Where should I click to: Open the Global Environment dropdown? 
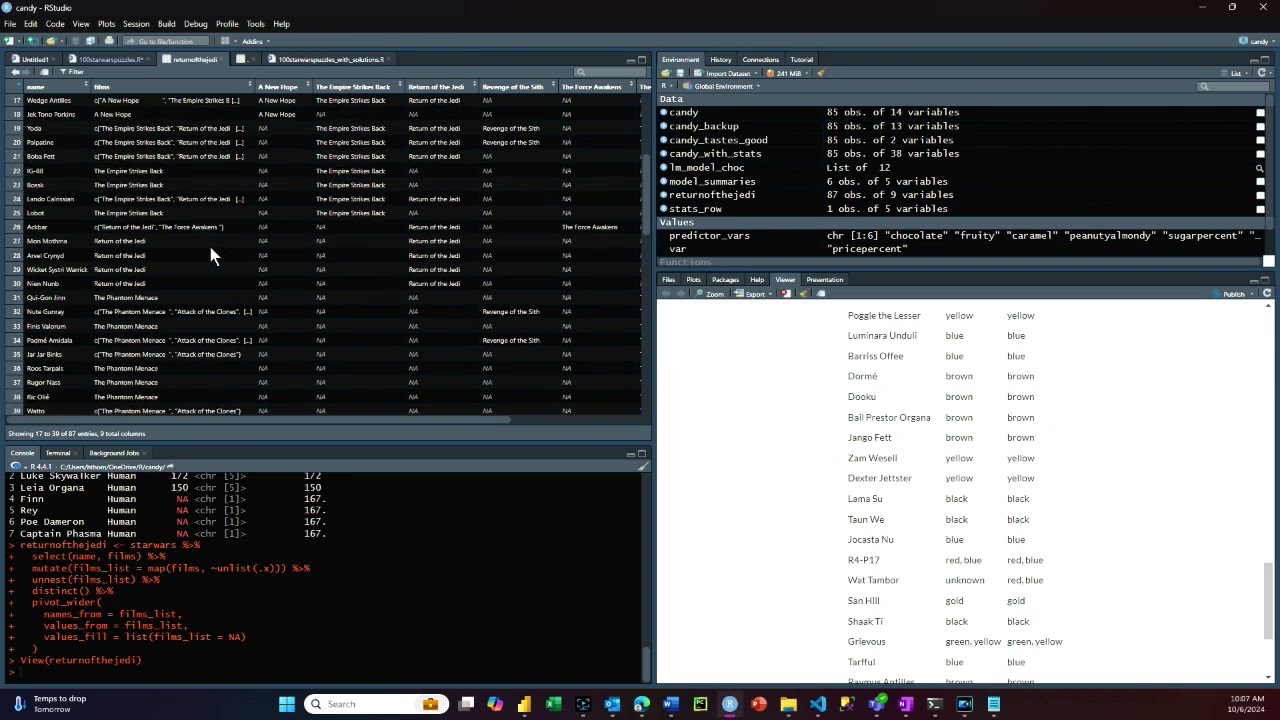[722, 86]
